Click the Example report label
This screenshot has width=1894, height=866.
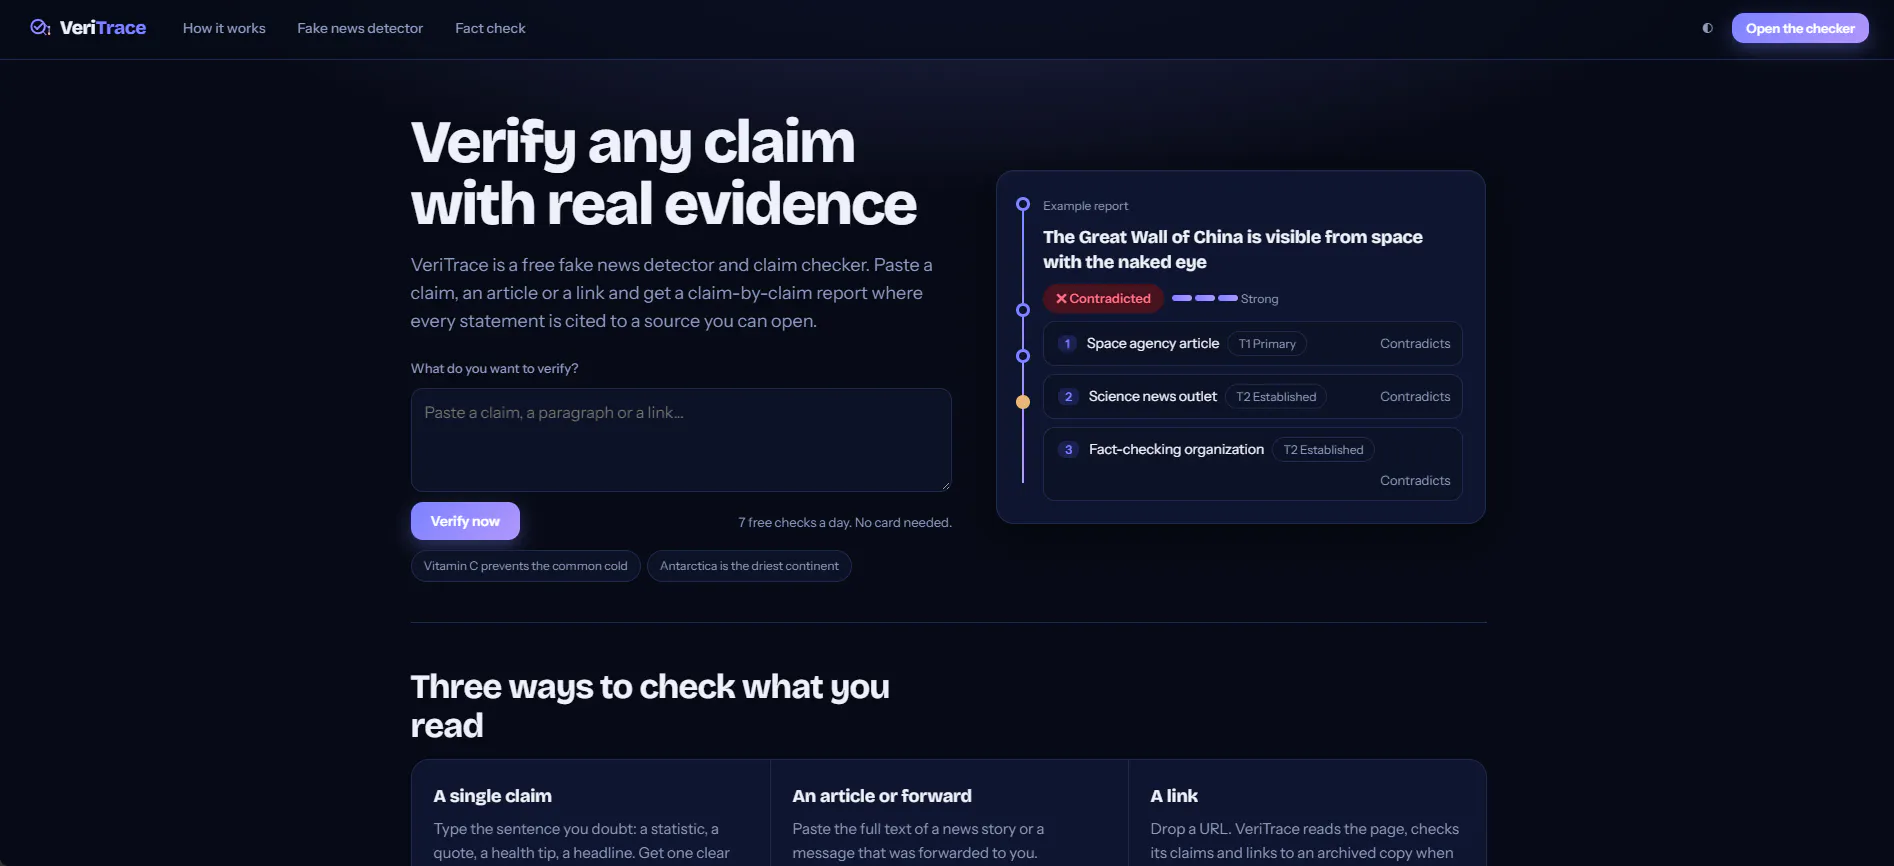[1085, 206]
